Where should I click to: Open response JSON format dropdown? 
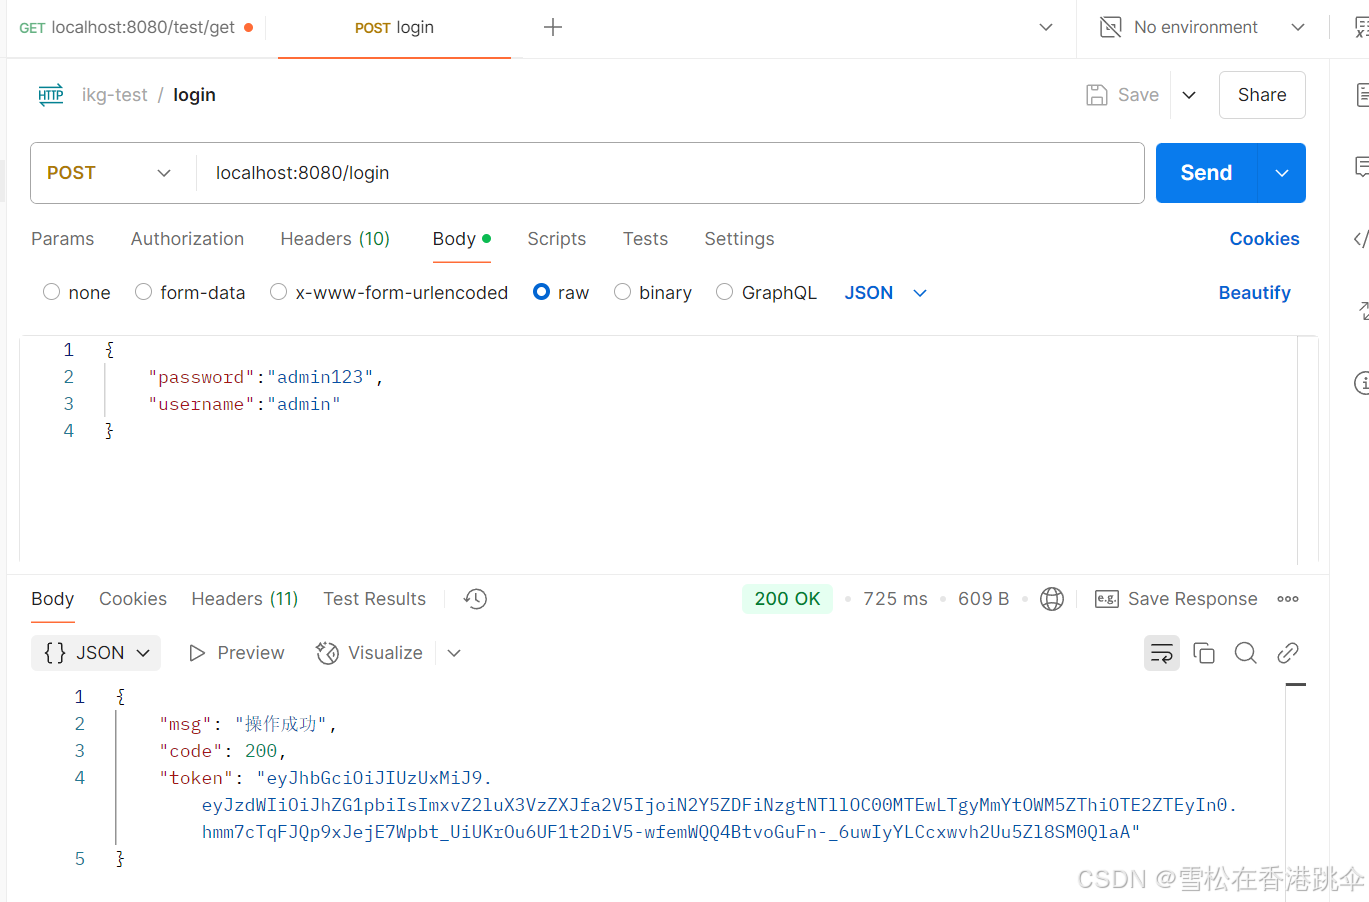[96, 653]
